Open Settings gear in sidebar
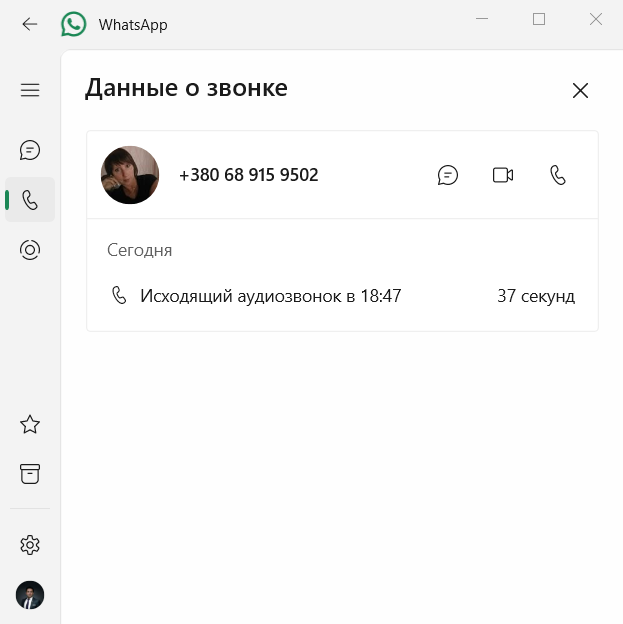 coord(30,545)
